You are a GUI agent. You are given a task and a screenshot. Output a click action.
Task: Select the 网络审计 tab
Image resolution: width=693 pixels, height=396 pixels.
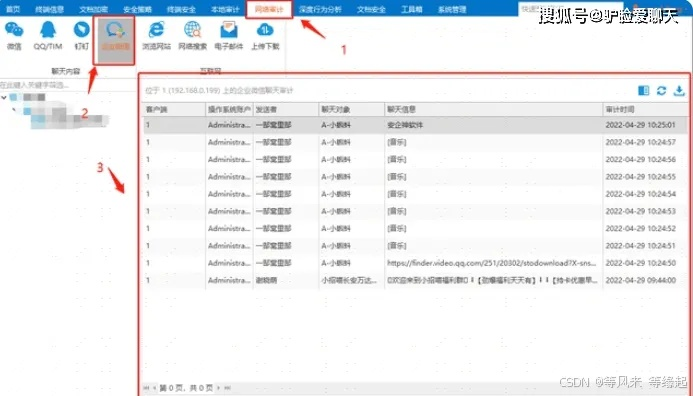click(269, 9)
